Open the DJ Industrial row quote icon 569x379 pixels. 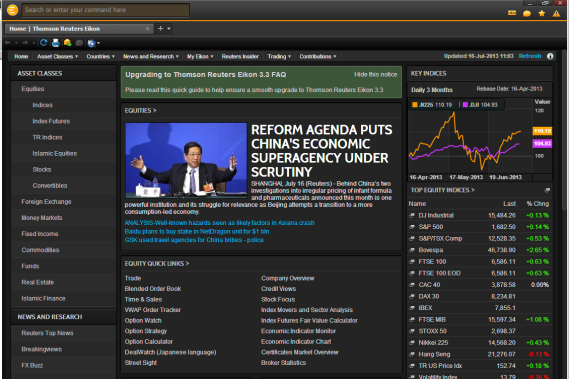click(x=412, y=215)
